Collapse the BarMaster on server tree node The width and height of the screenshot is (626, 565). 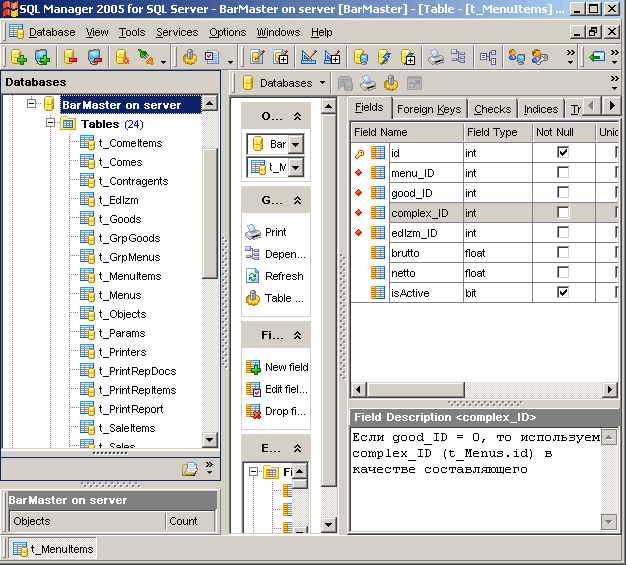pyautogui.click(x=31, y=104)
